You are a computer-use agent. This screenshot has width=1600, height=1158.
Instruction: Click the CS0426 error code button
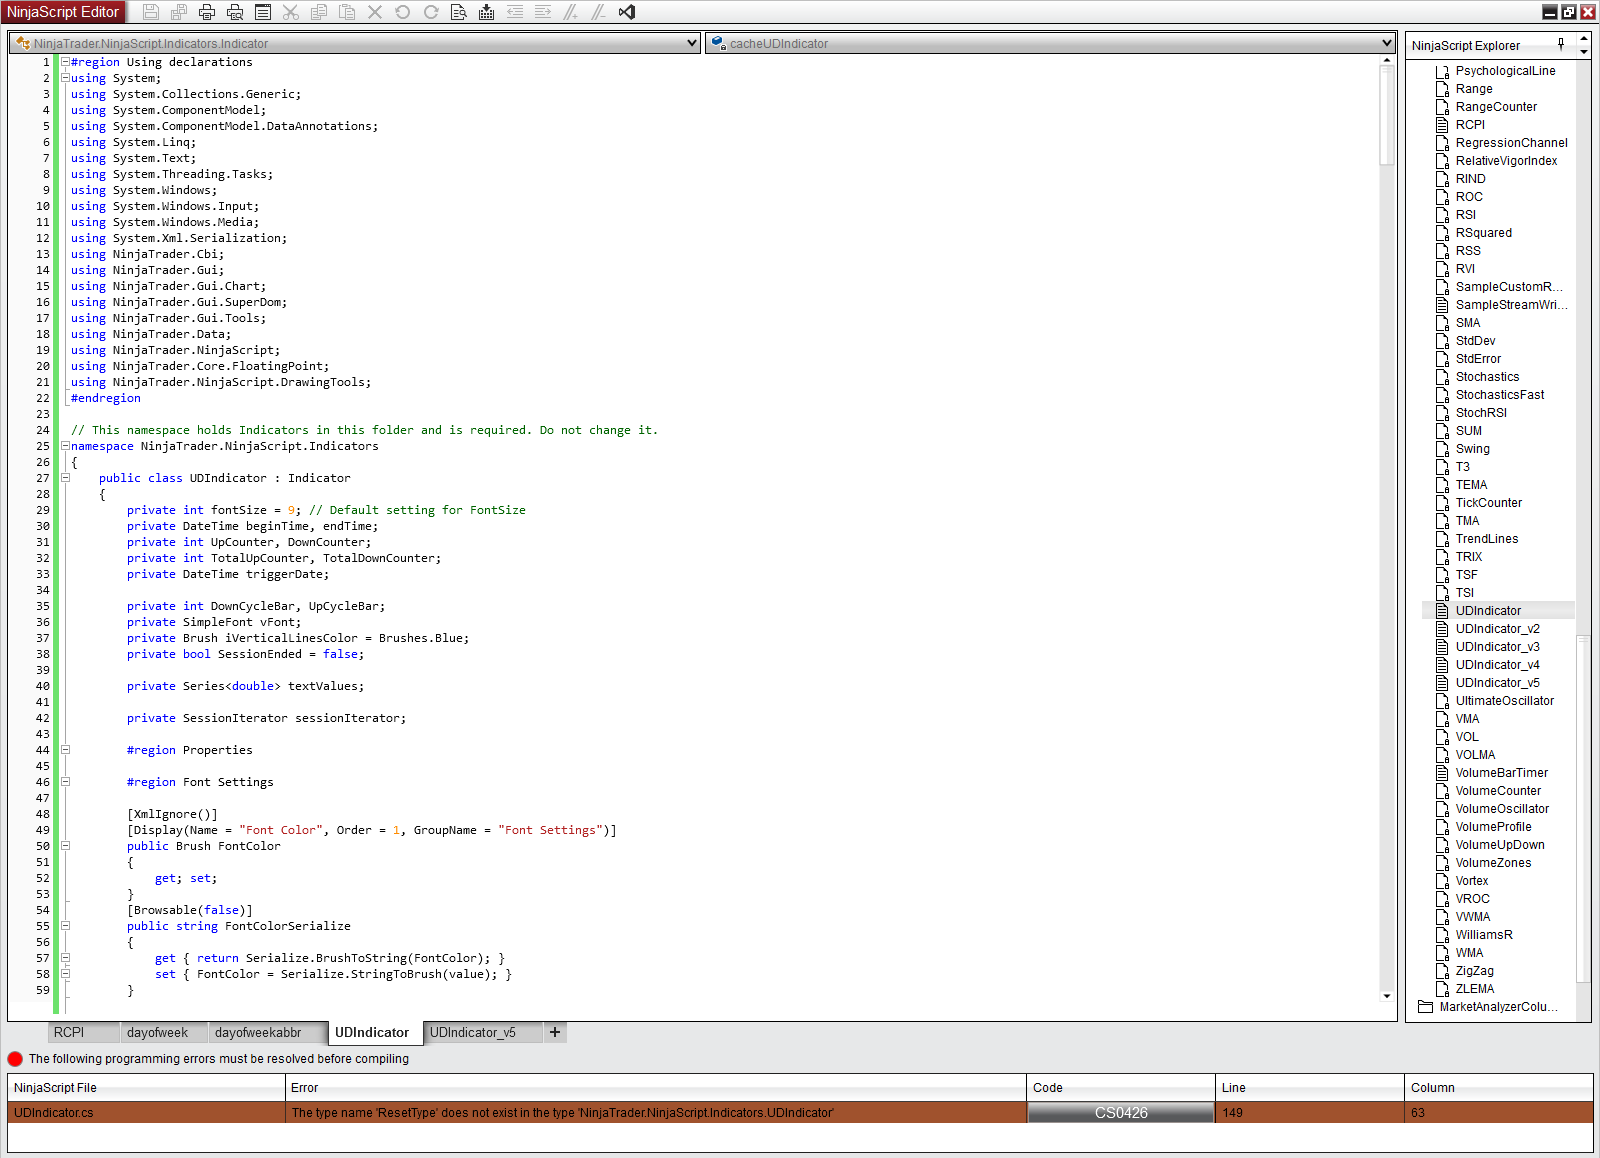(1121, 1113)
